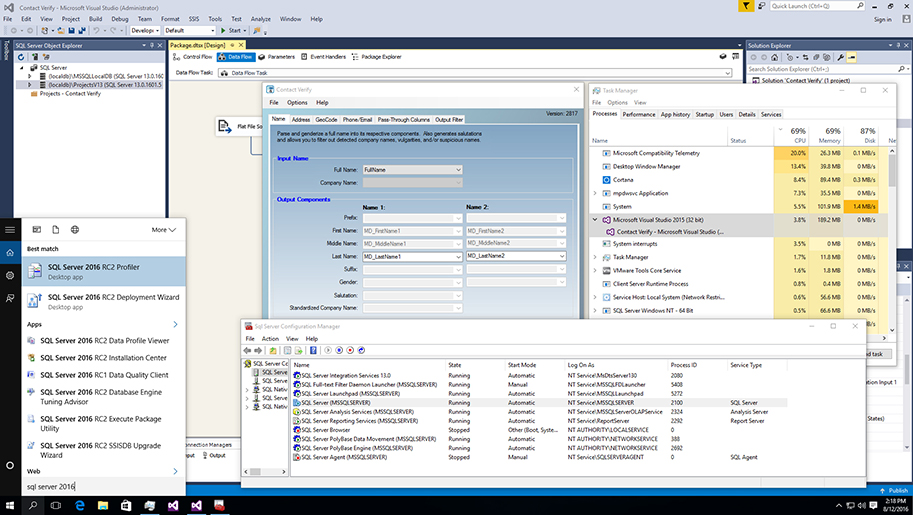Open the Full Name dropdown
The image size is (913, 515).
[x=458, y=170]
